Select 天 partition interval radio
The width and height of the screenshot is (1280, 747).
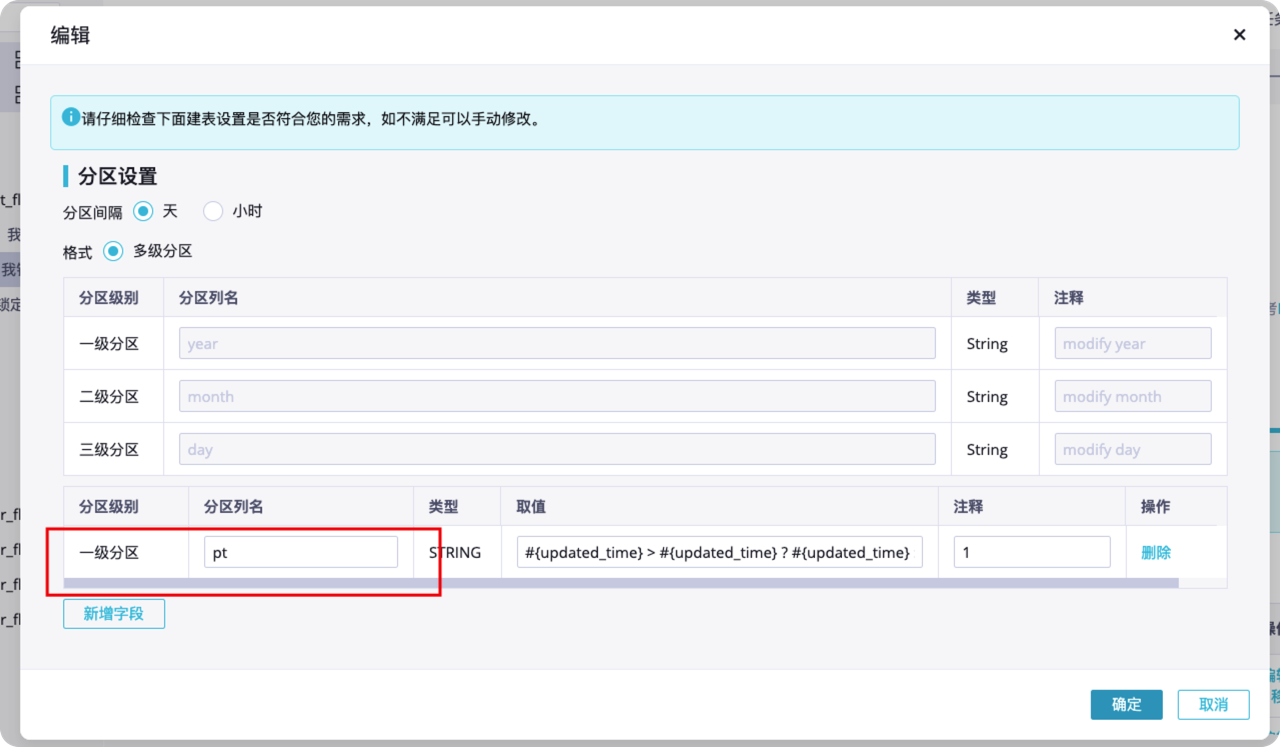(143, 211)
